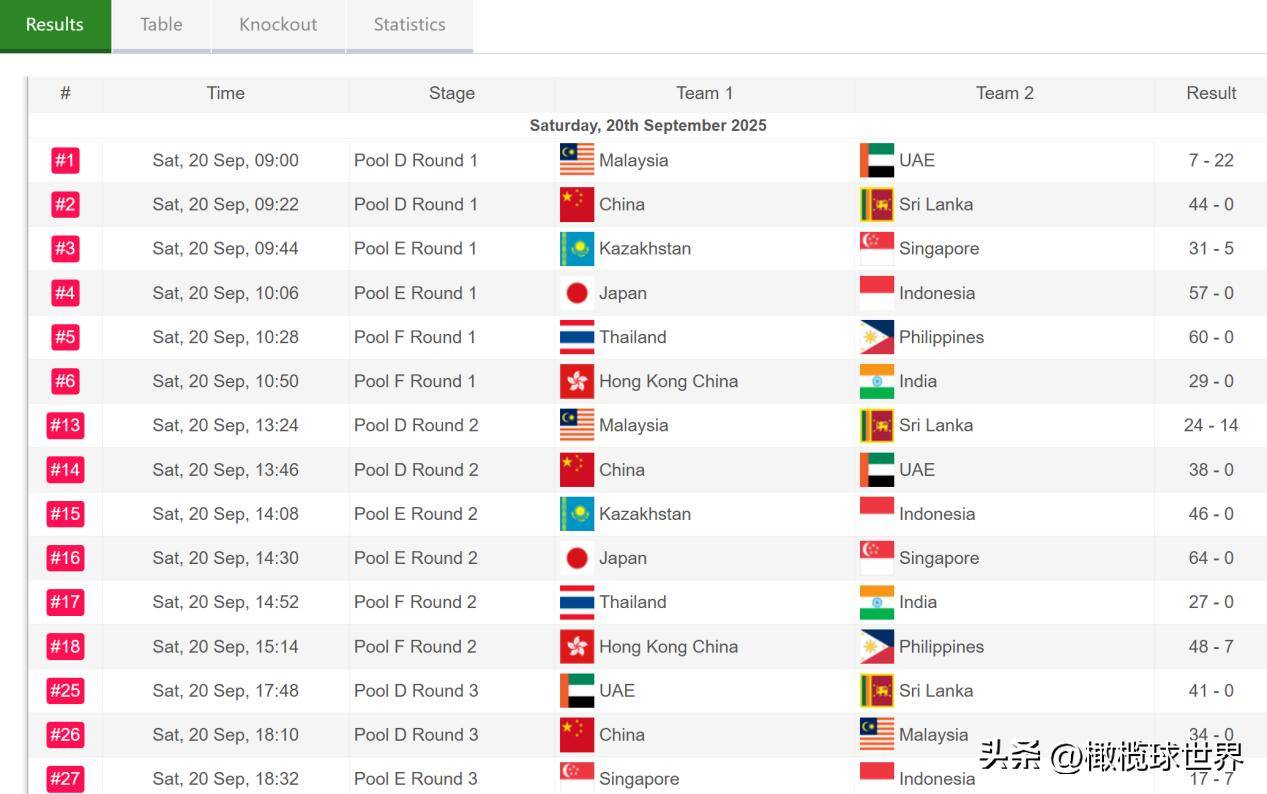Open match #1 badge
The height and width of the screenshot is (794, 1267).
click(x=65, y=160)
